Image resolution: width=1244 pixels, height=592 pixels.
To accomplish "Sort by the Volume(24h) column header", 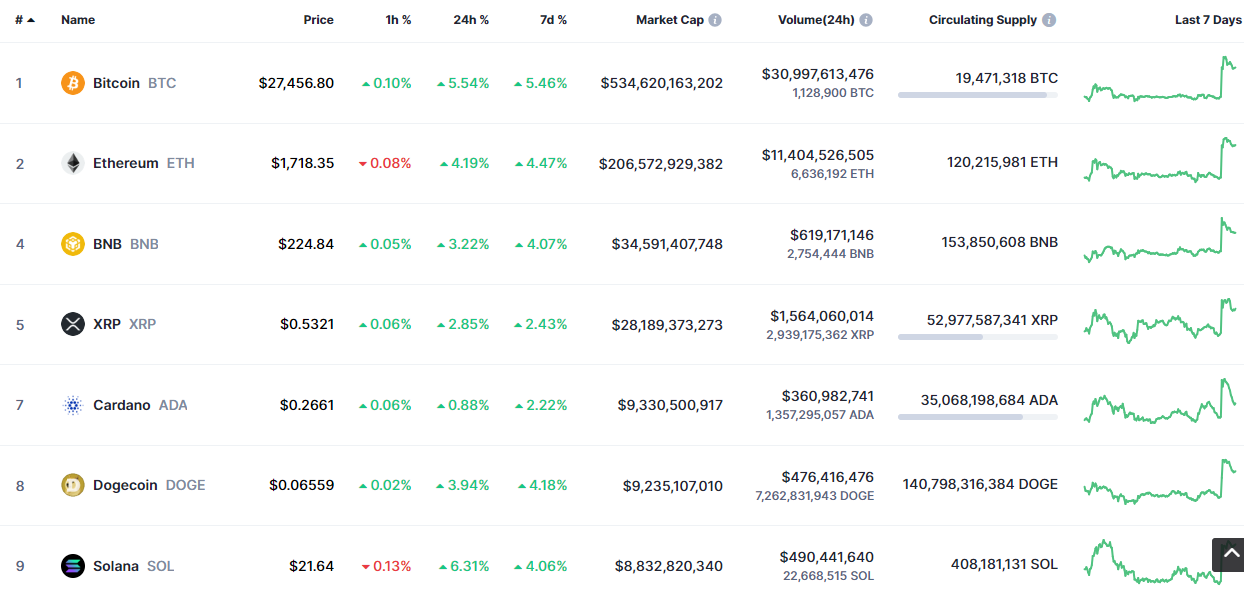I will coord(816,20).
